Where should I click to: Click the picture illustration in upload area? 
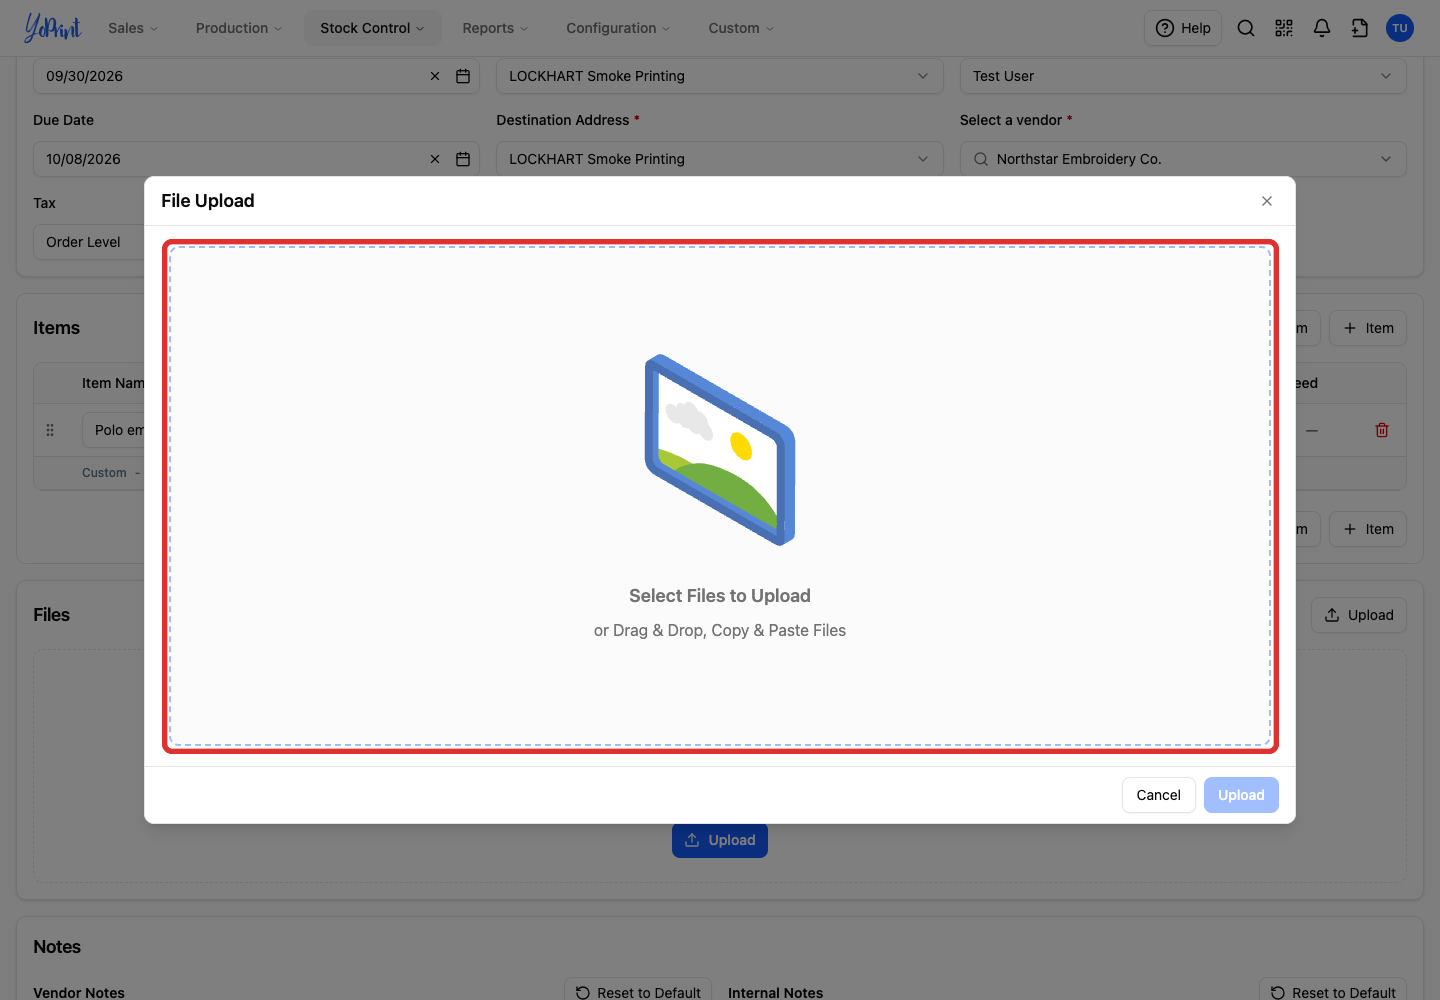720,450
